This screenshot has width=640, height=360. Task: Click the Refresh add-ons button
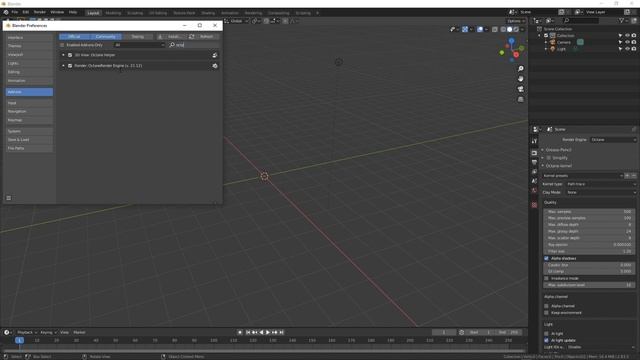[x=203, y=37]
